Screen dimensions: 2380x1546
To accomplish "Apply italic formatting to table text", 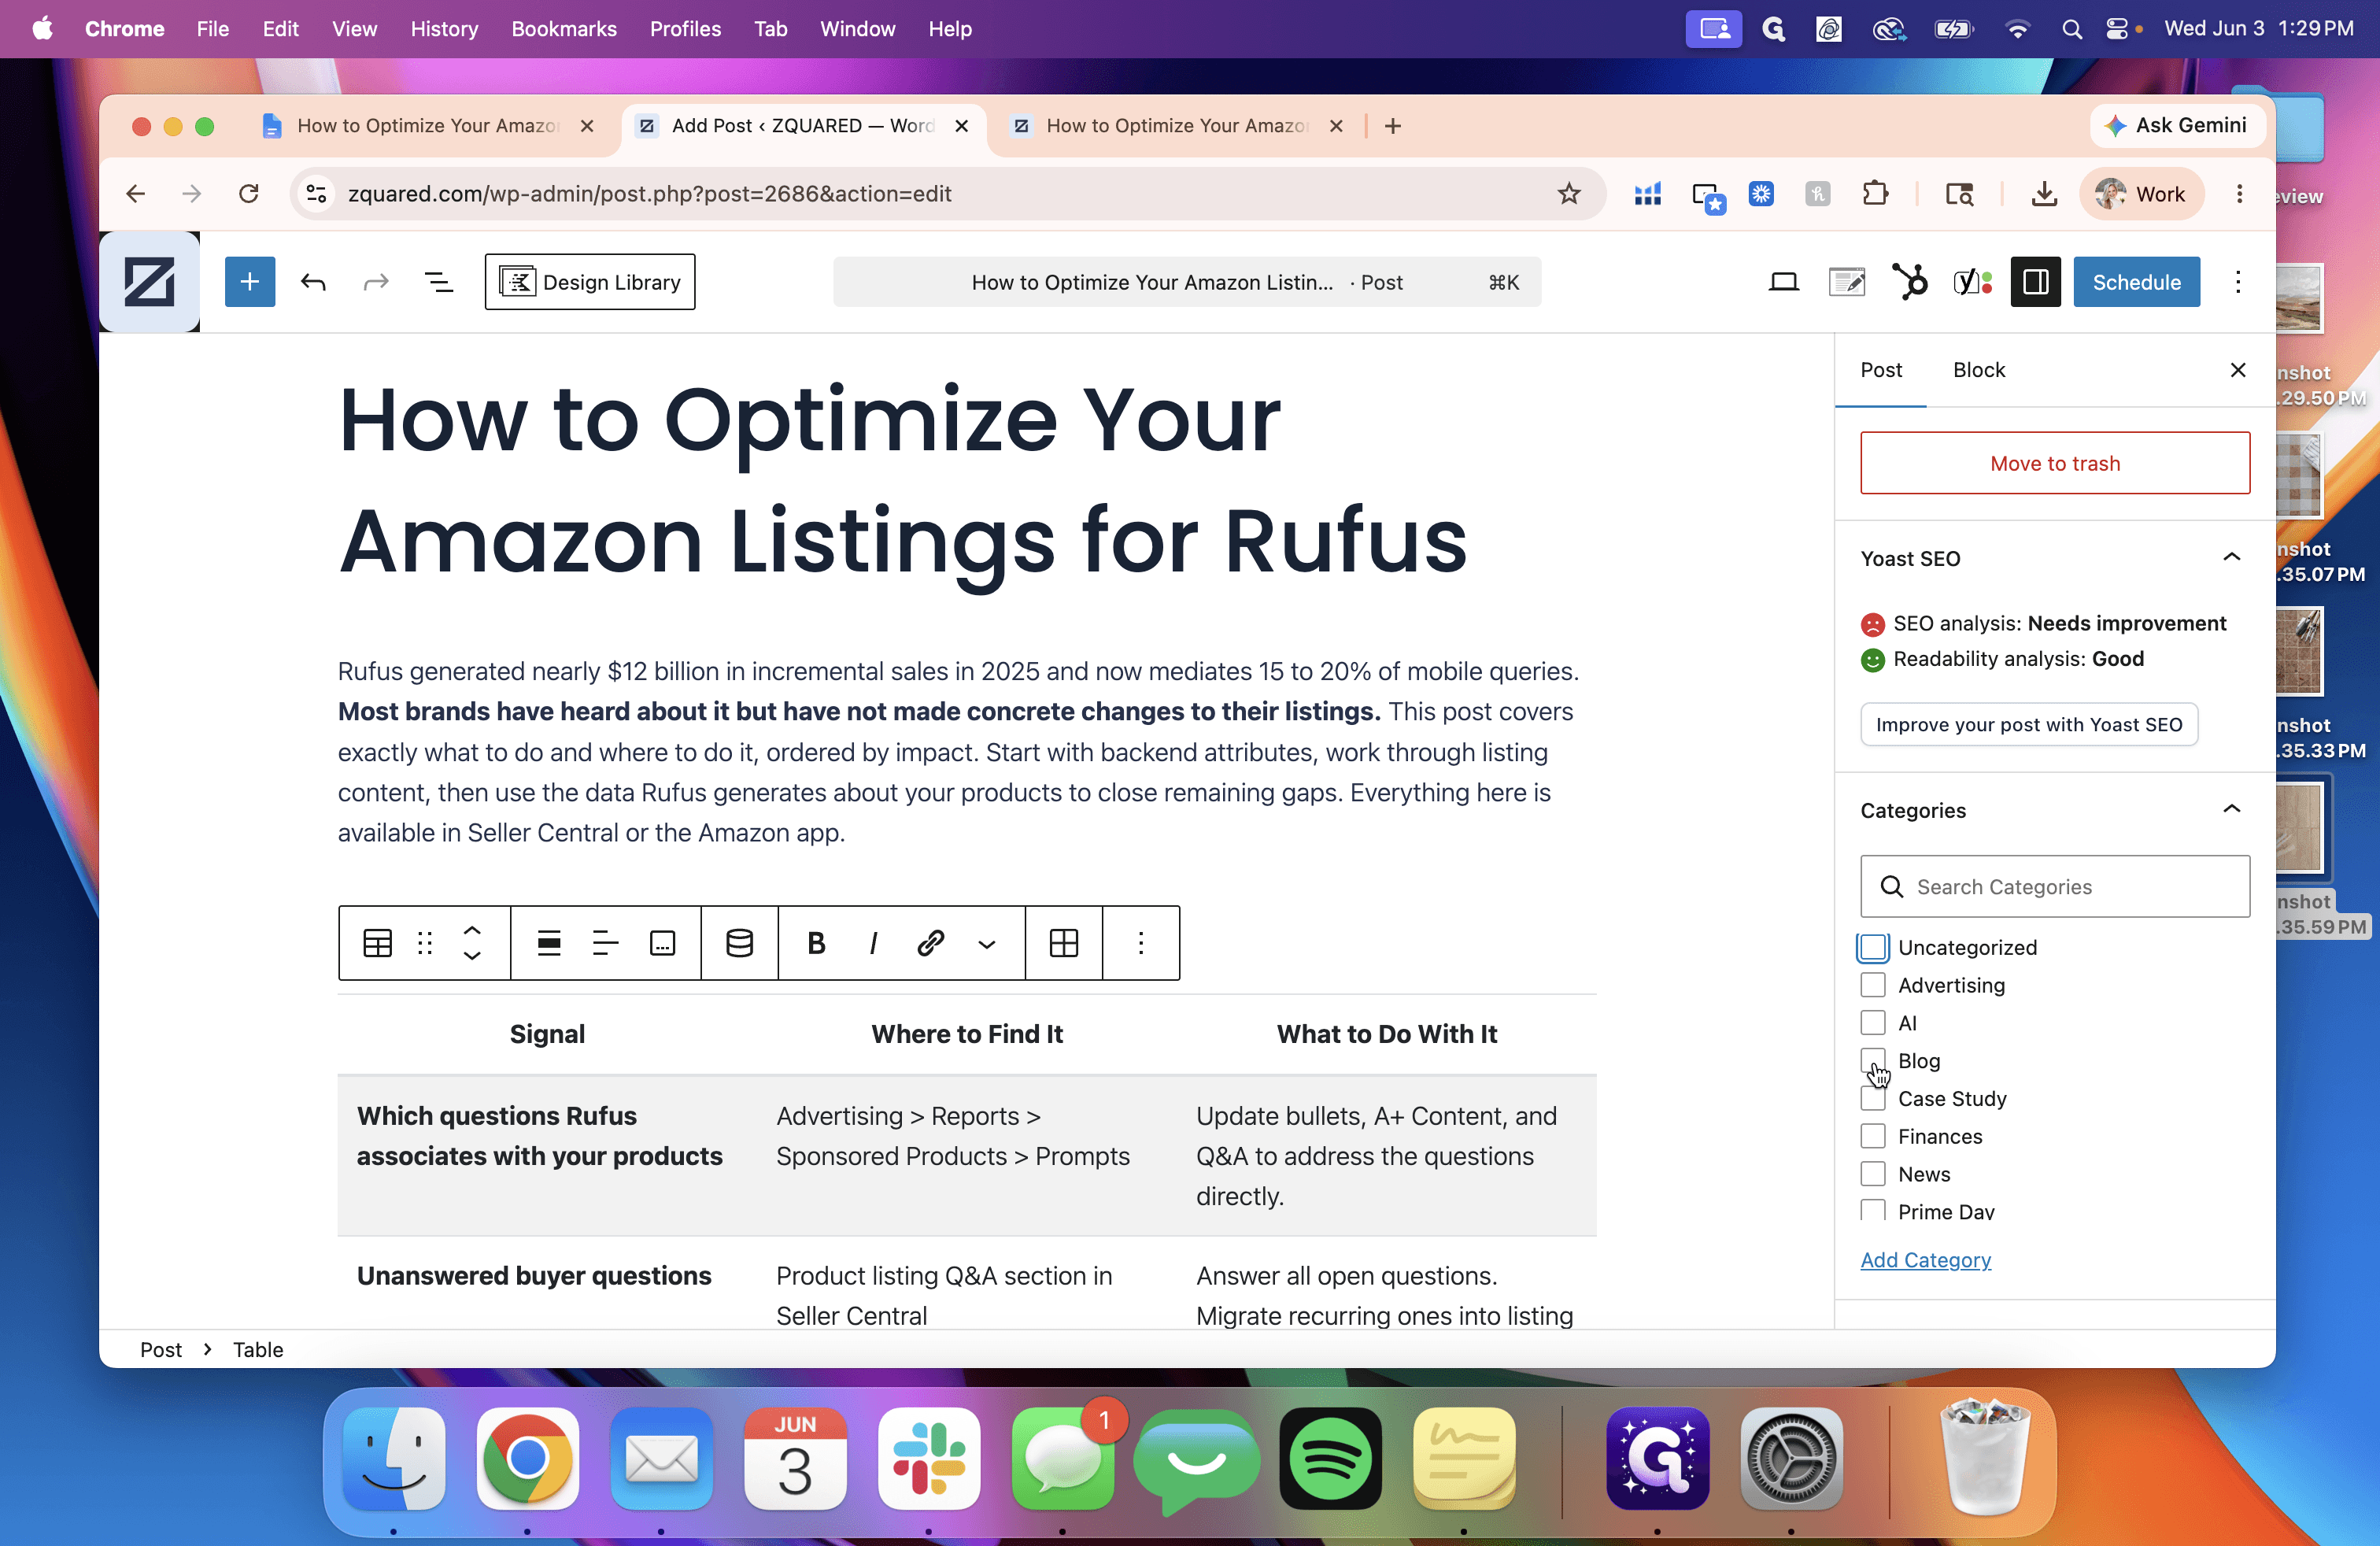I will pyautogui.click(x=873, y=943).
